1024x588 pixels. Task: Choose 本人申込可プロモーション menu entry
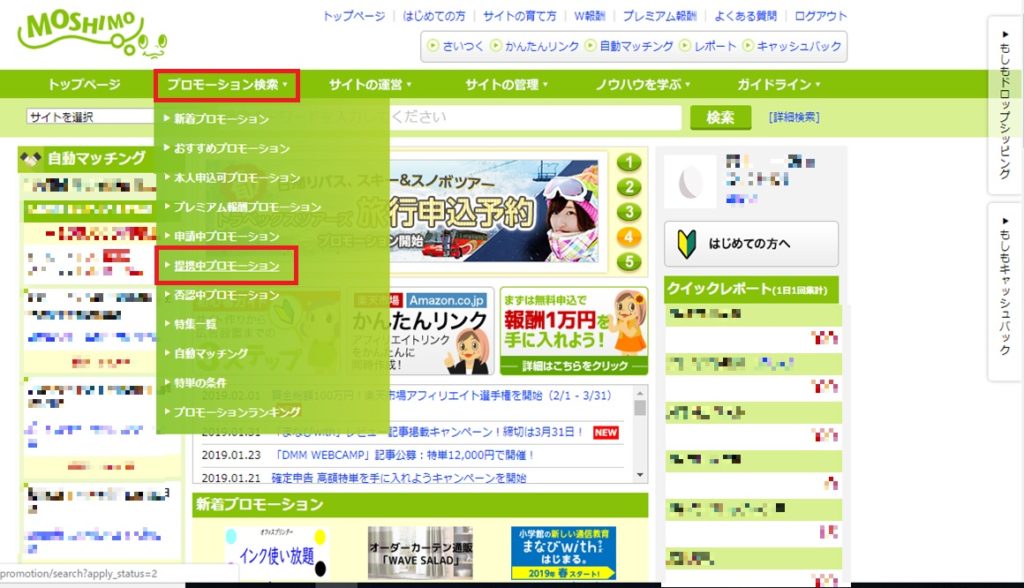point(236,178)
